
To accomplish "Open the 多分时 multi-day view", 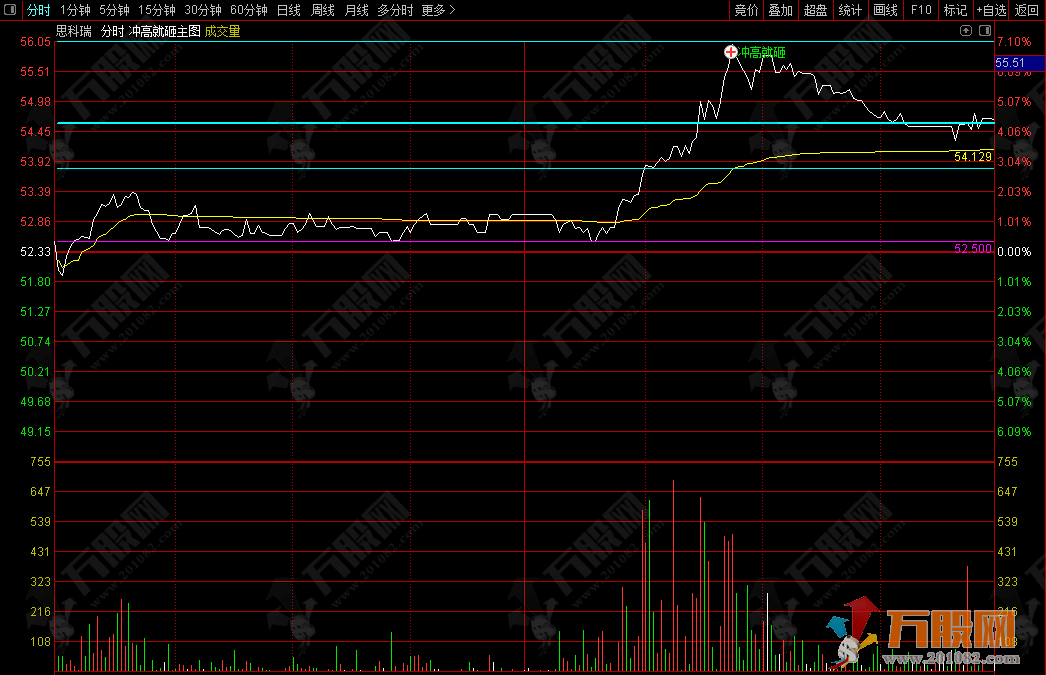I will [395, 10].
